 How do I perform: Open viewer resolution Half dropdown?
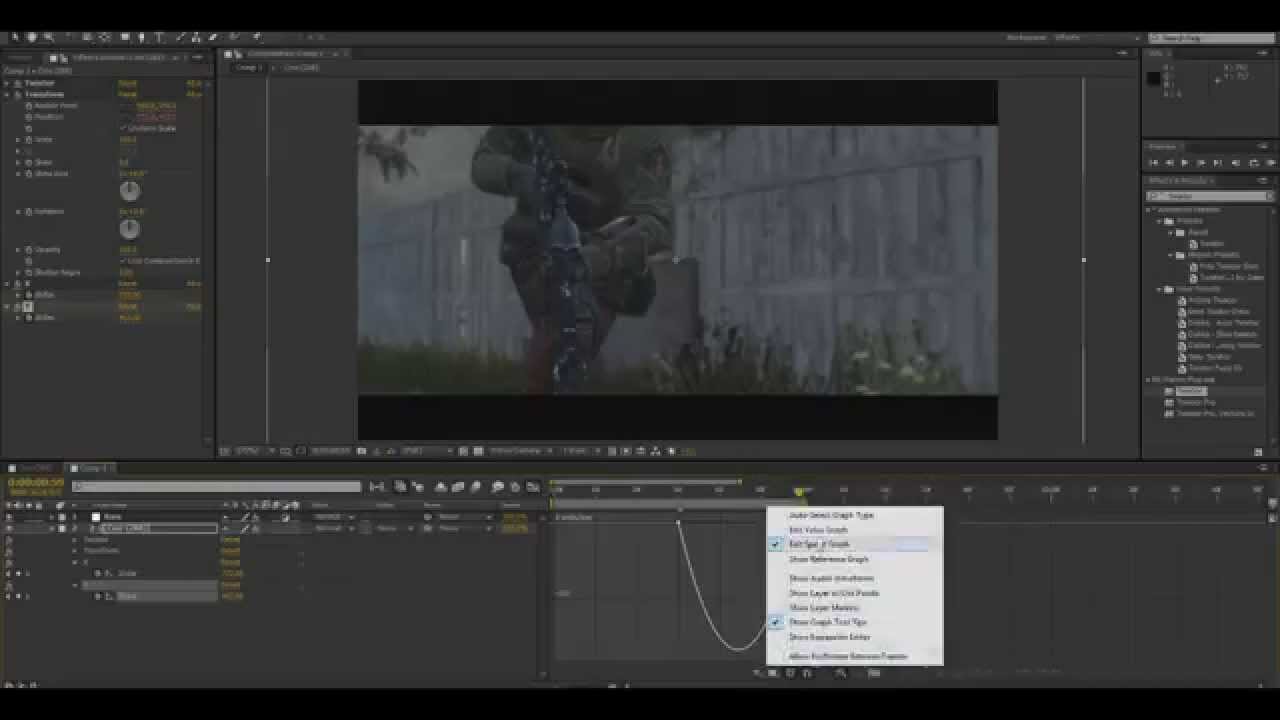coord(426,451)
